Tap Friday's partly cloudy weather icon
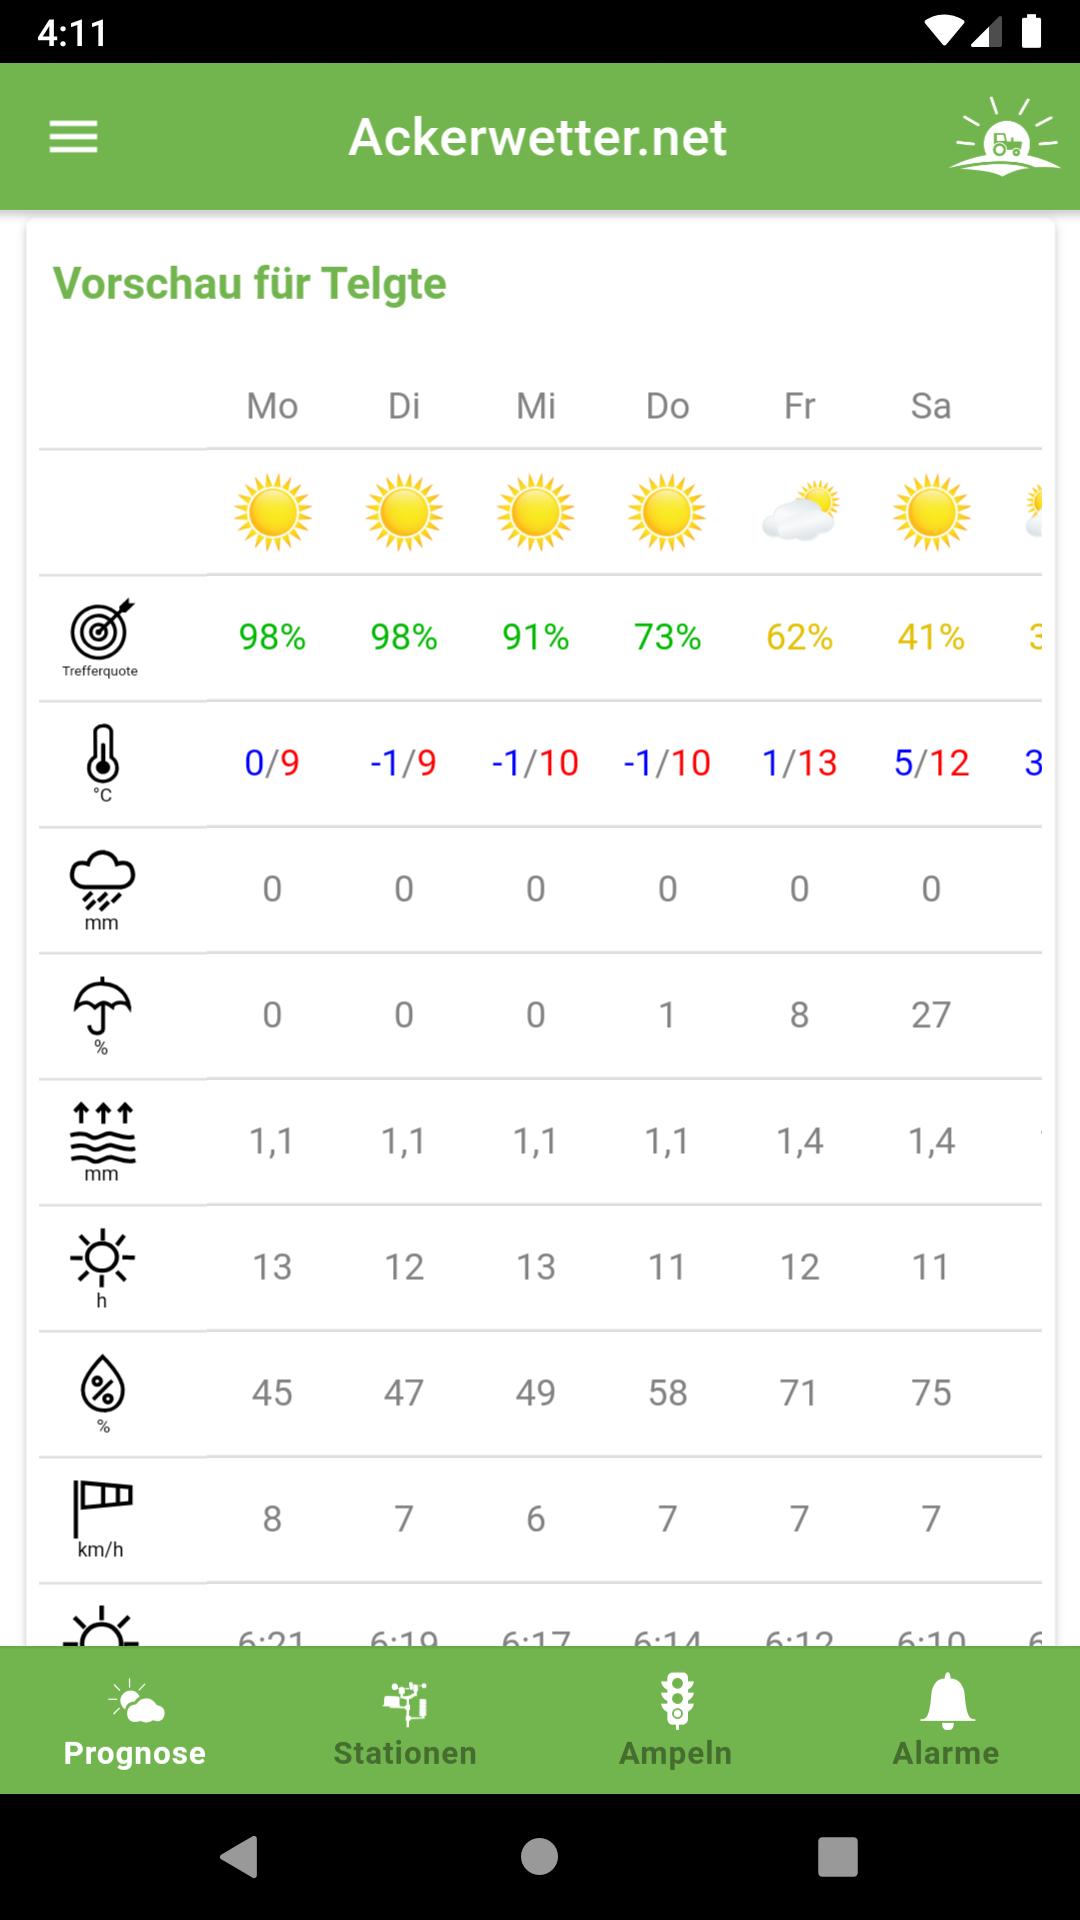The width and height of the screenshot is (1080, 1920). point(800,512)
